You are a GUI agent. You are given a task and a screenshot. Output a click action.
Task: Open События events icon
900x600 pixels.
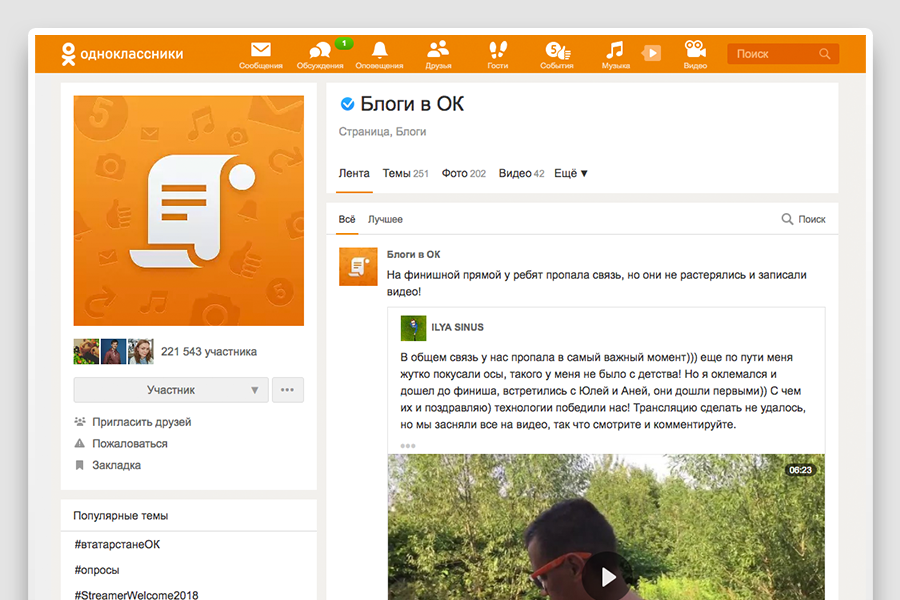coord(556,51)
